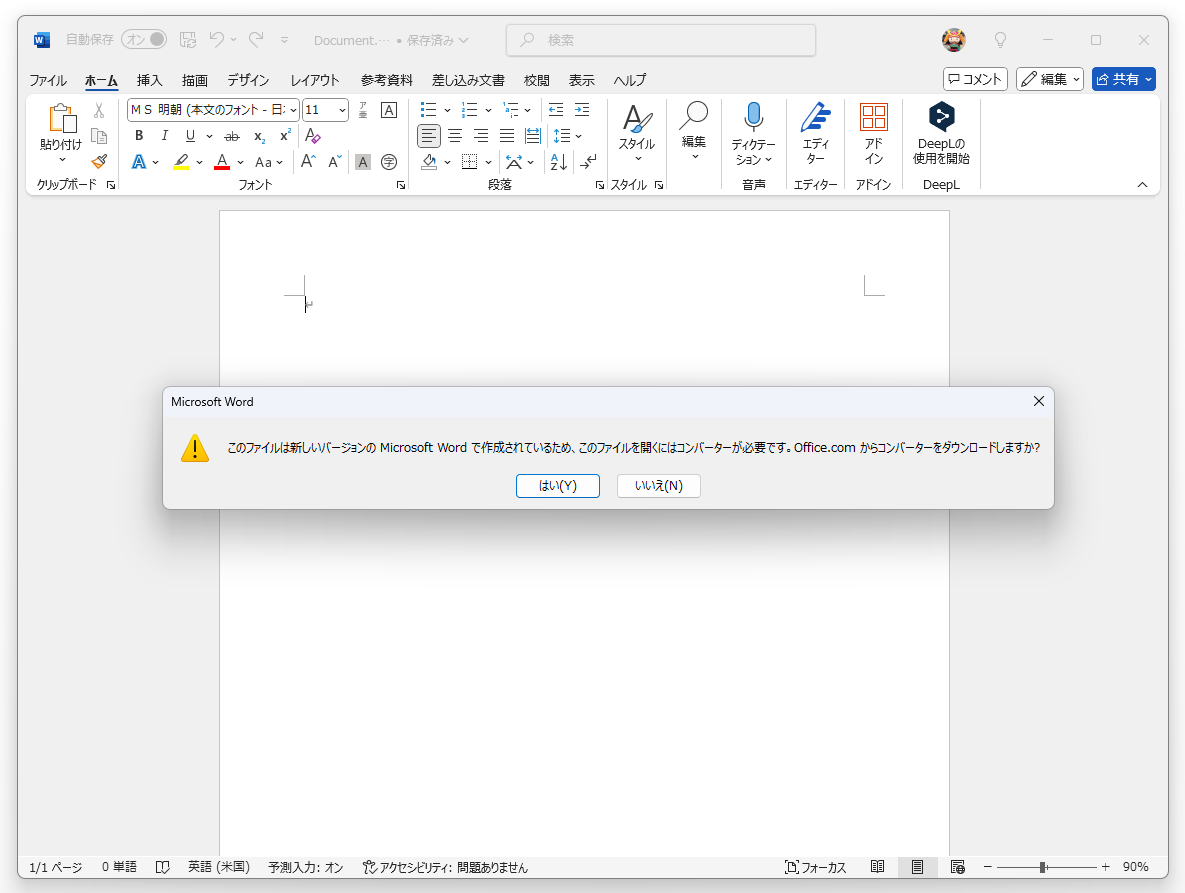Viewport: 1185px width, 893px height.
Task: Toggle subscript formatting
Action: tap(257, 136)
